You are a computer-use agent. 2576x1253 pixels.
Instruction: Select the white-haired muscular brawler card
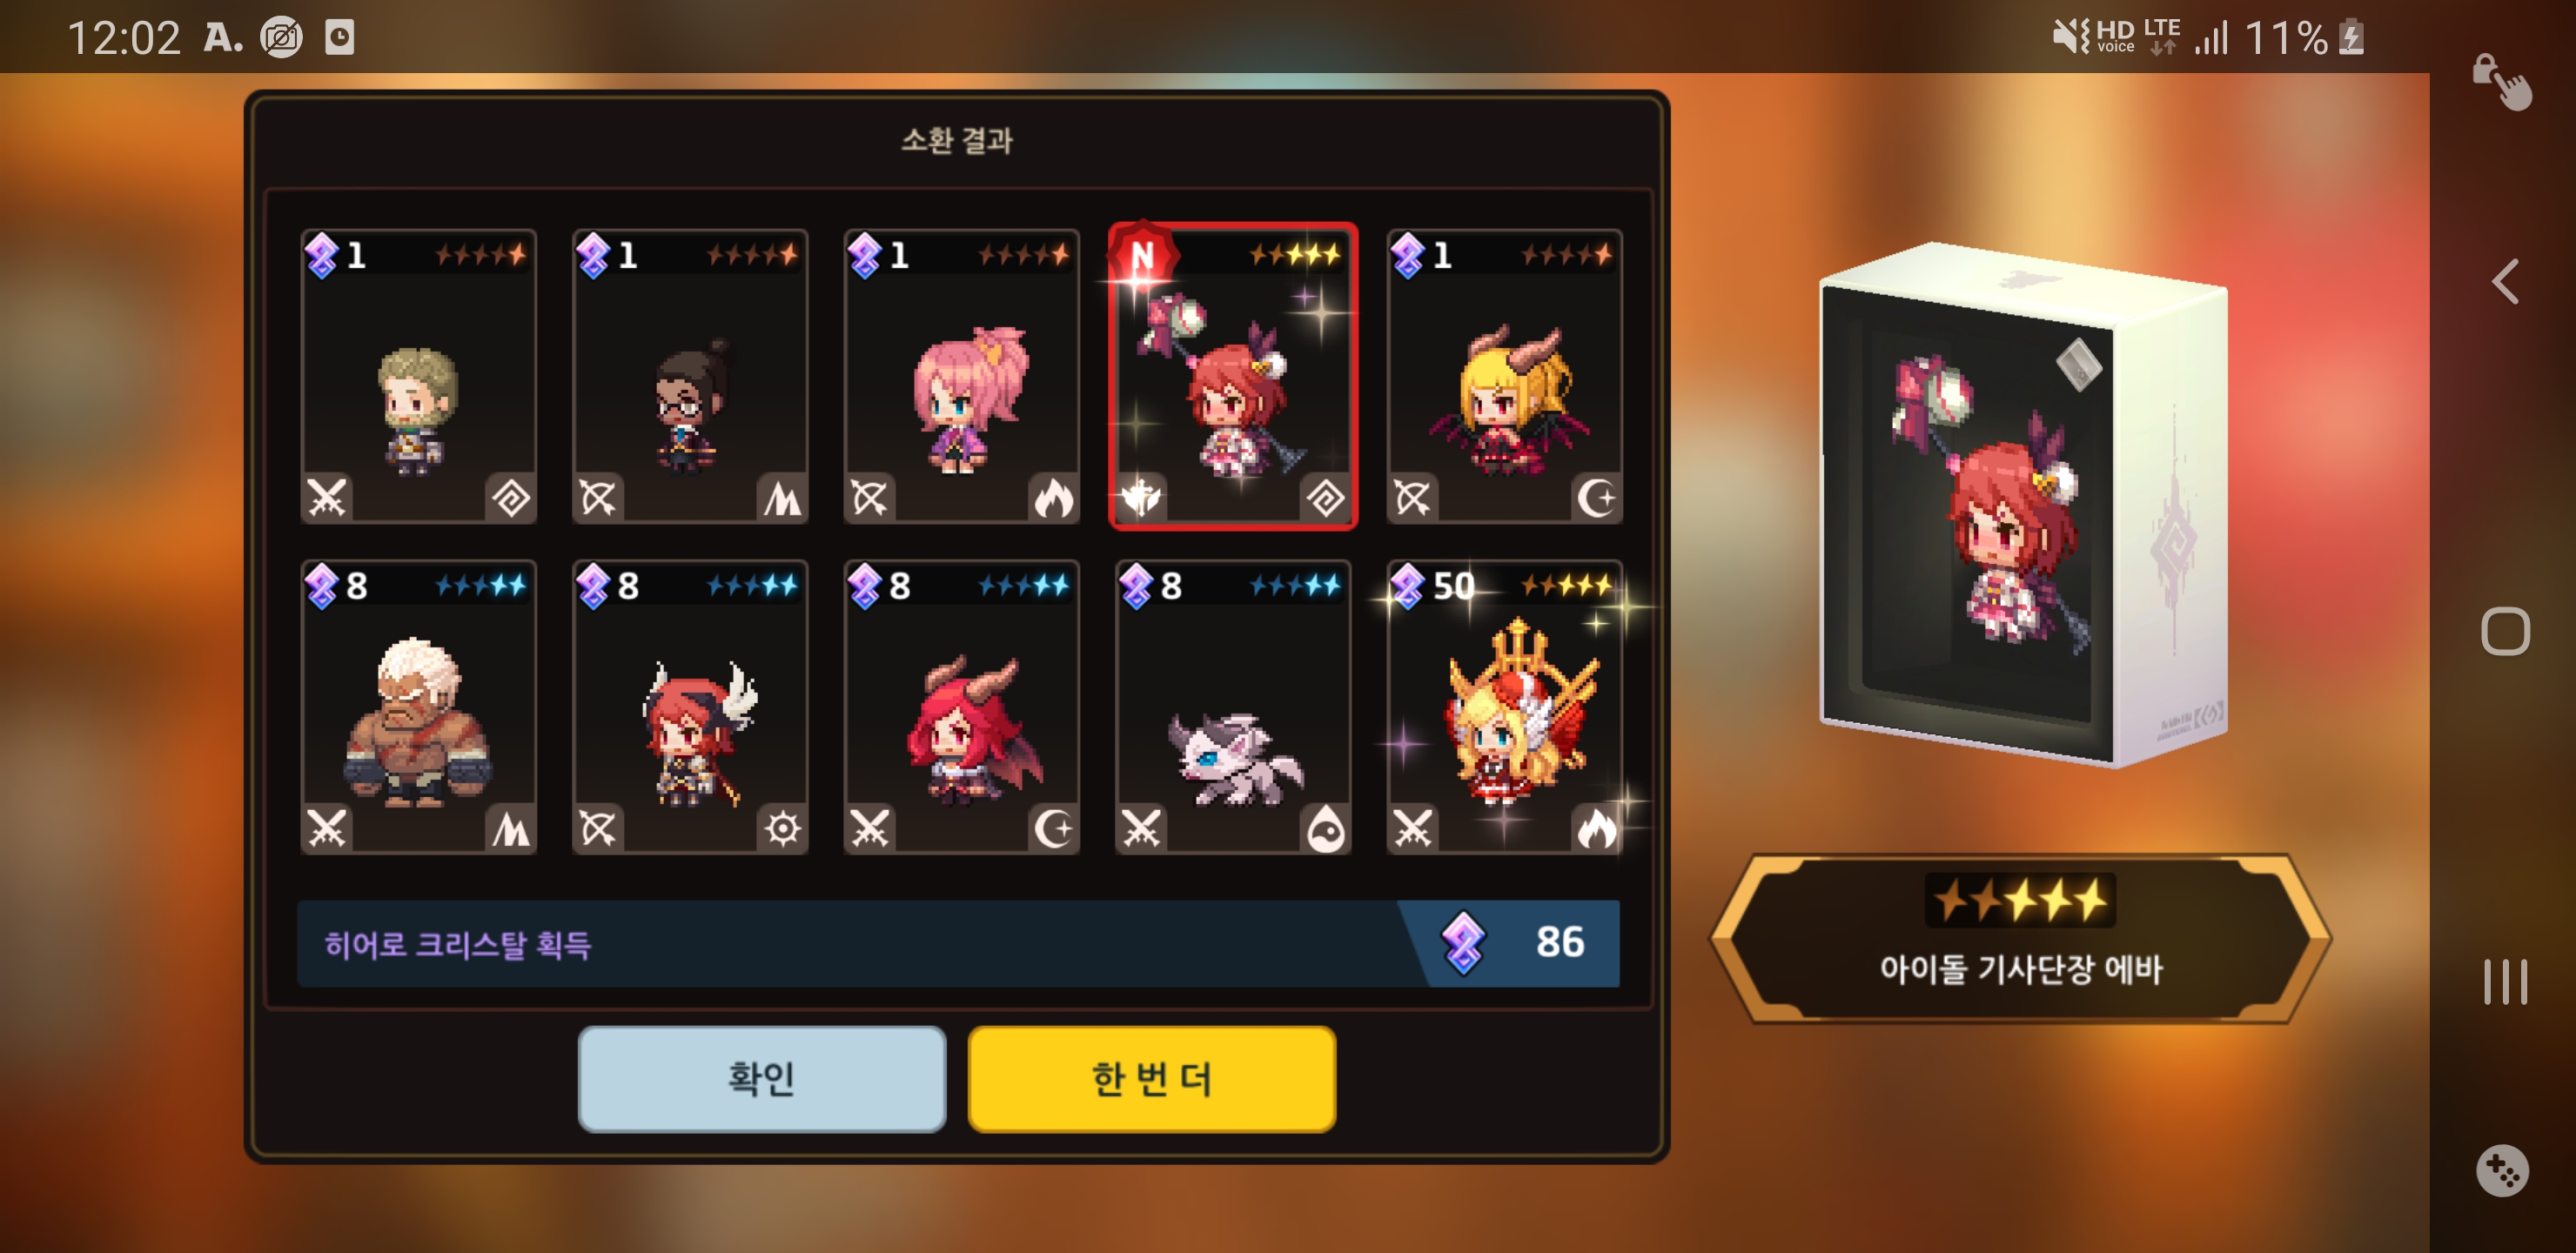coord(418,707)
